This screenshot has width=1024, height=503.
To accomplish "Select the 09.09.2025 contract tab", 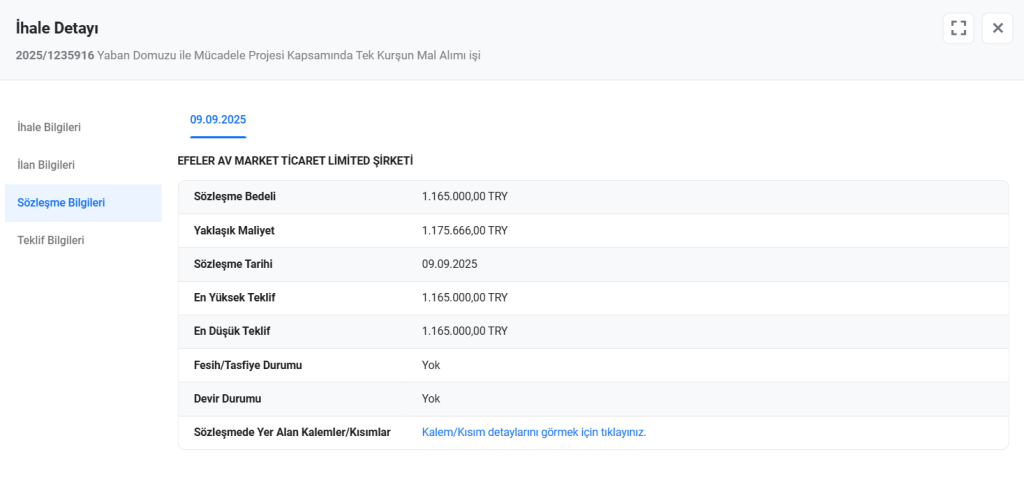I will click(x=218, y=120).
